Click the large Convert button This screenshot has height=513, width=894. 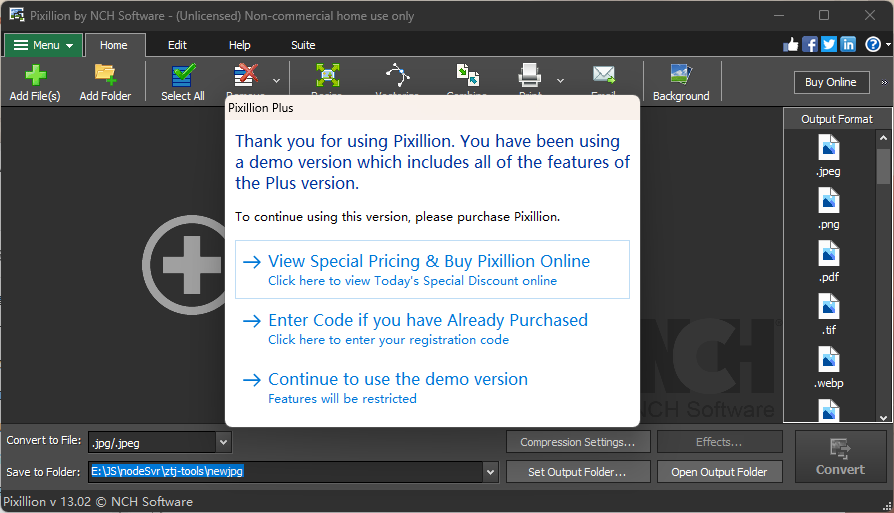click(840, 457)
